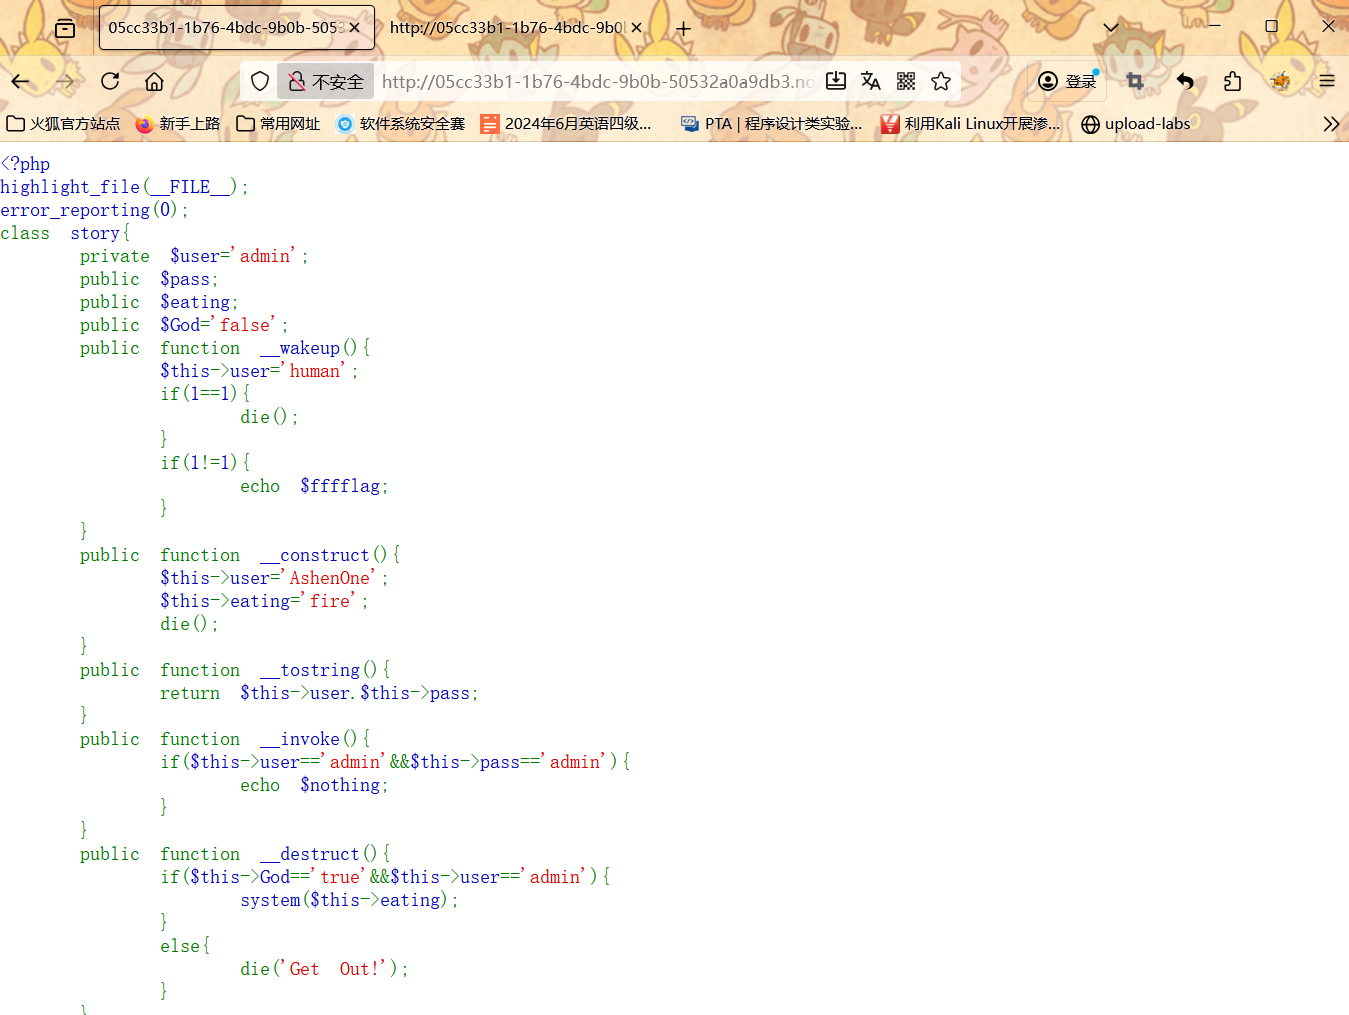
Task: Click the Home button
Action: coord(154,81)
